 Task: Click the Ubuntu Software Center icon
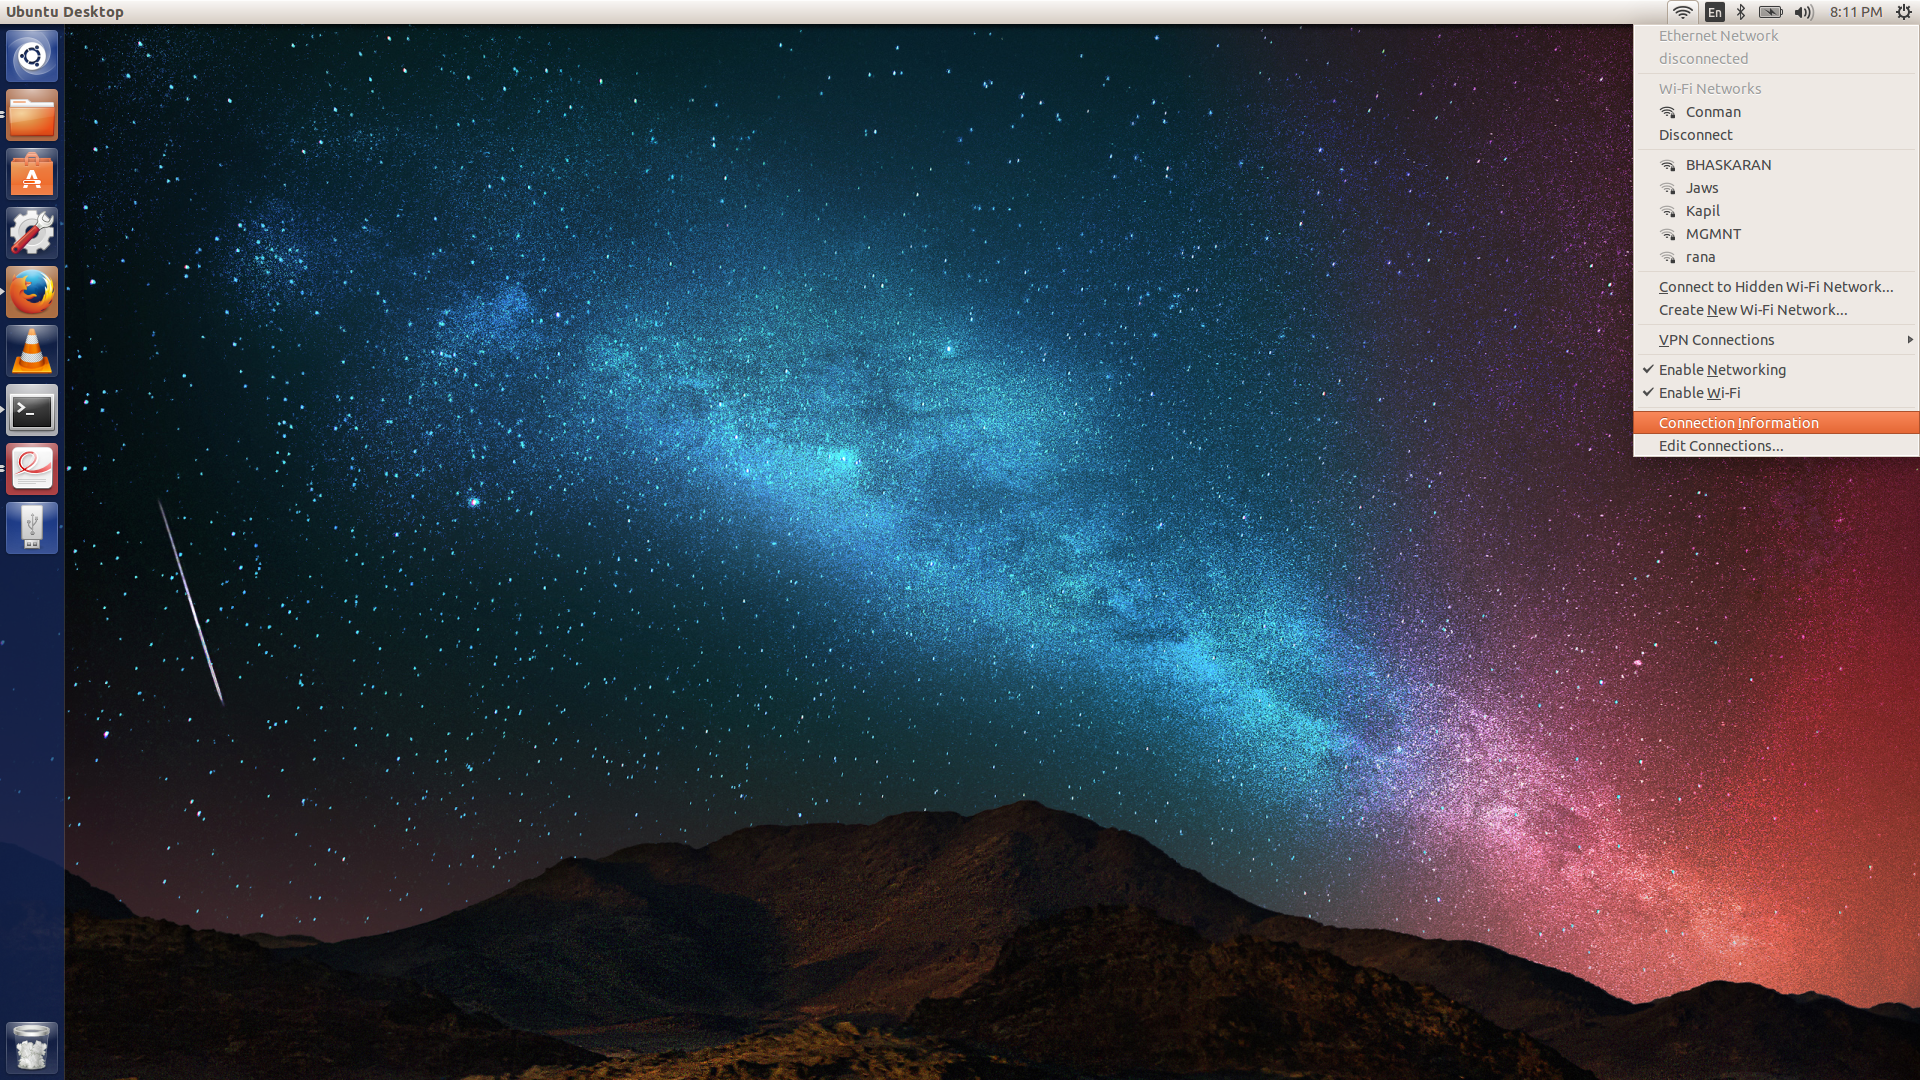pyautogui.click(x=32, y=174)
